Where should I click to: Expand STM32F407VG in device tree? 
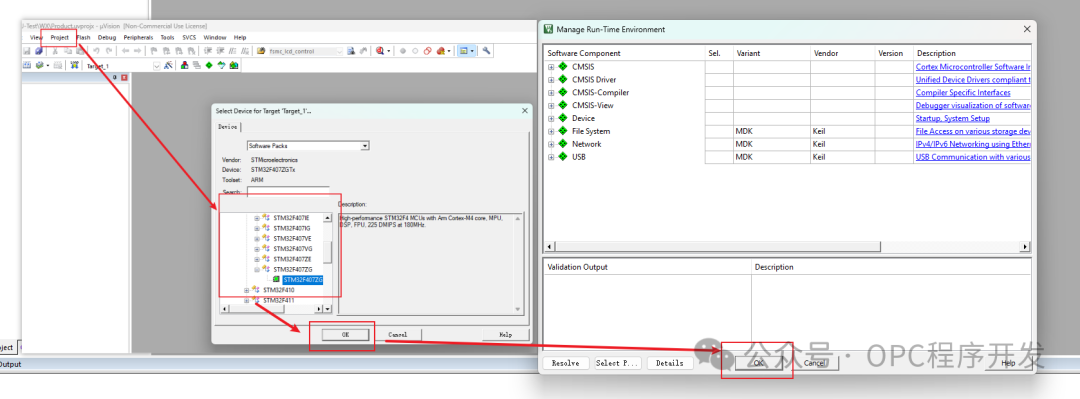pyautogui.click(x=257, y=249)
